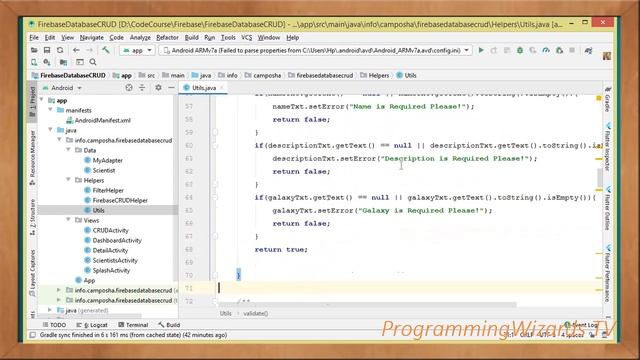
Task: Click the Attach Debugger icon in toolbar
Action: tap(559, 50)
